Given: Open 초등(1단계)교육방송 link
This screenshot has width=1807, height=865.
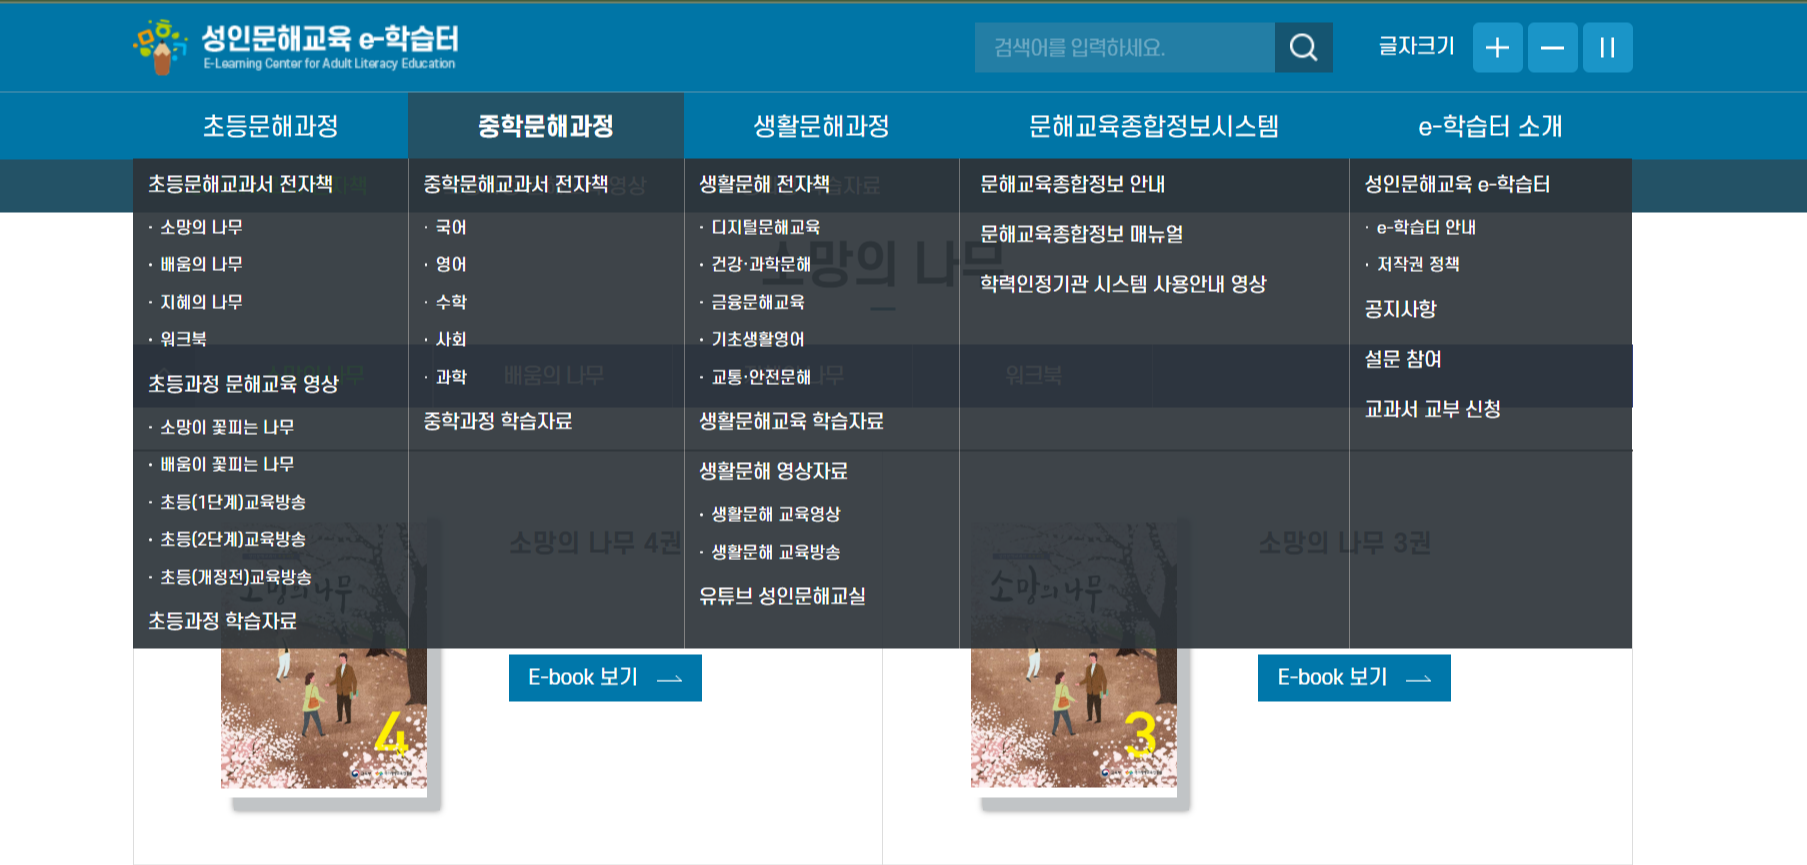Looking at the screenshot, I should [233, 502].
